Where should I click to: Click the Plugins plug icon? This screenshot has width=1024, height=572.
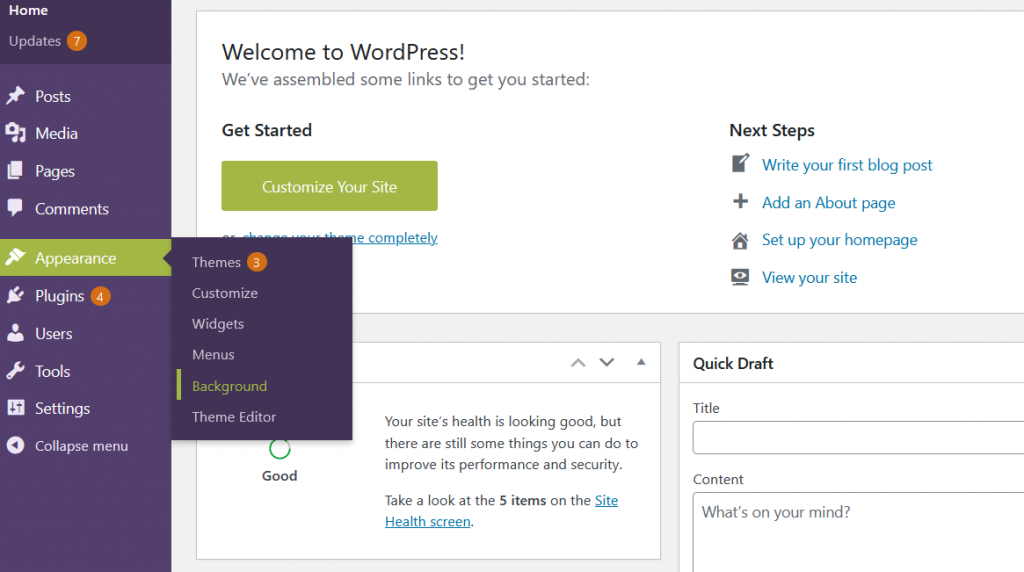click(x=16, y=295)
